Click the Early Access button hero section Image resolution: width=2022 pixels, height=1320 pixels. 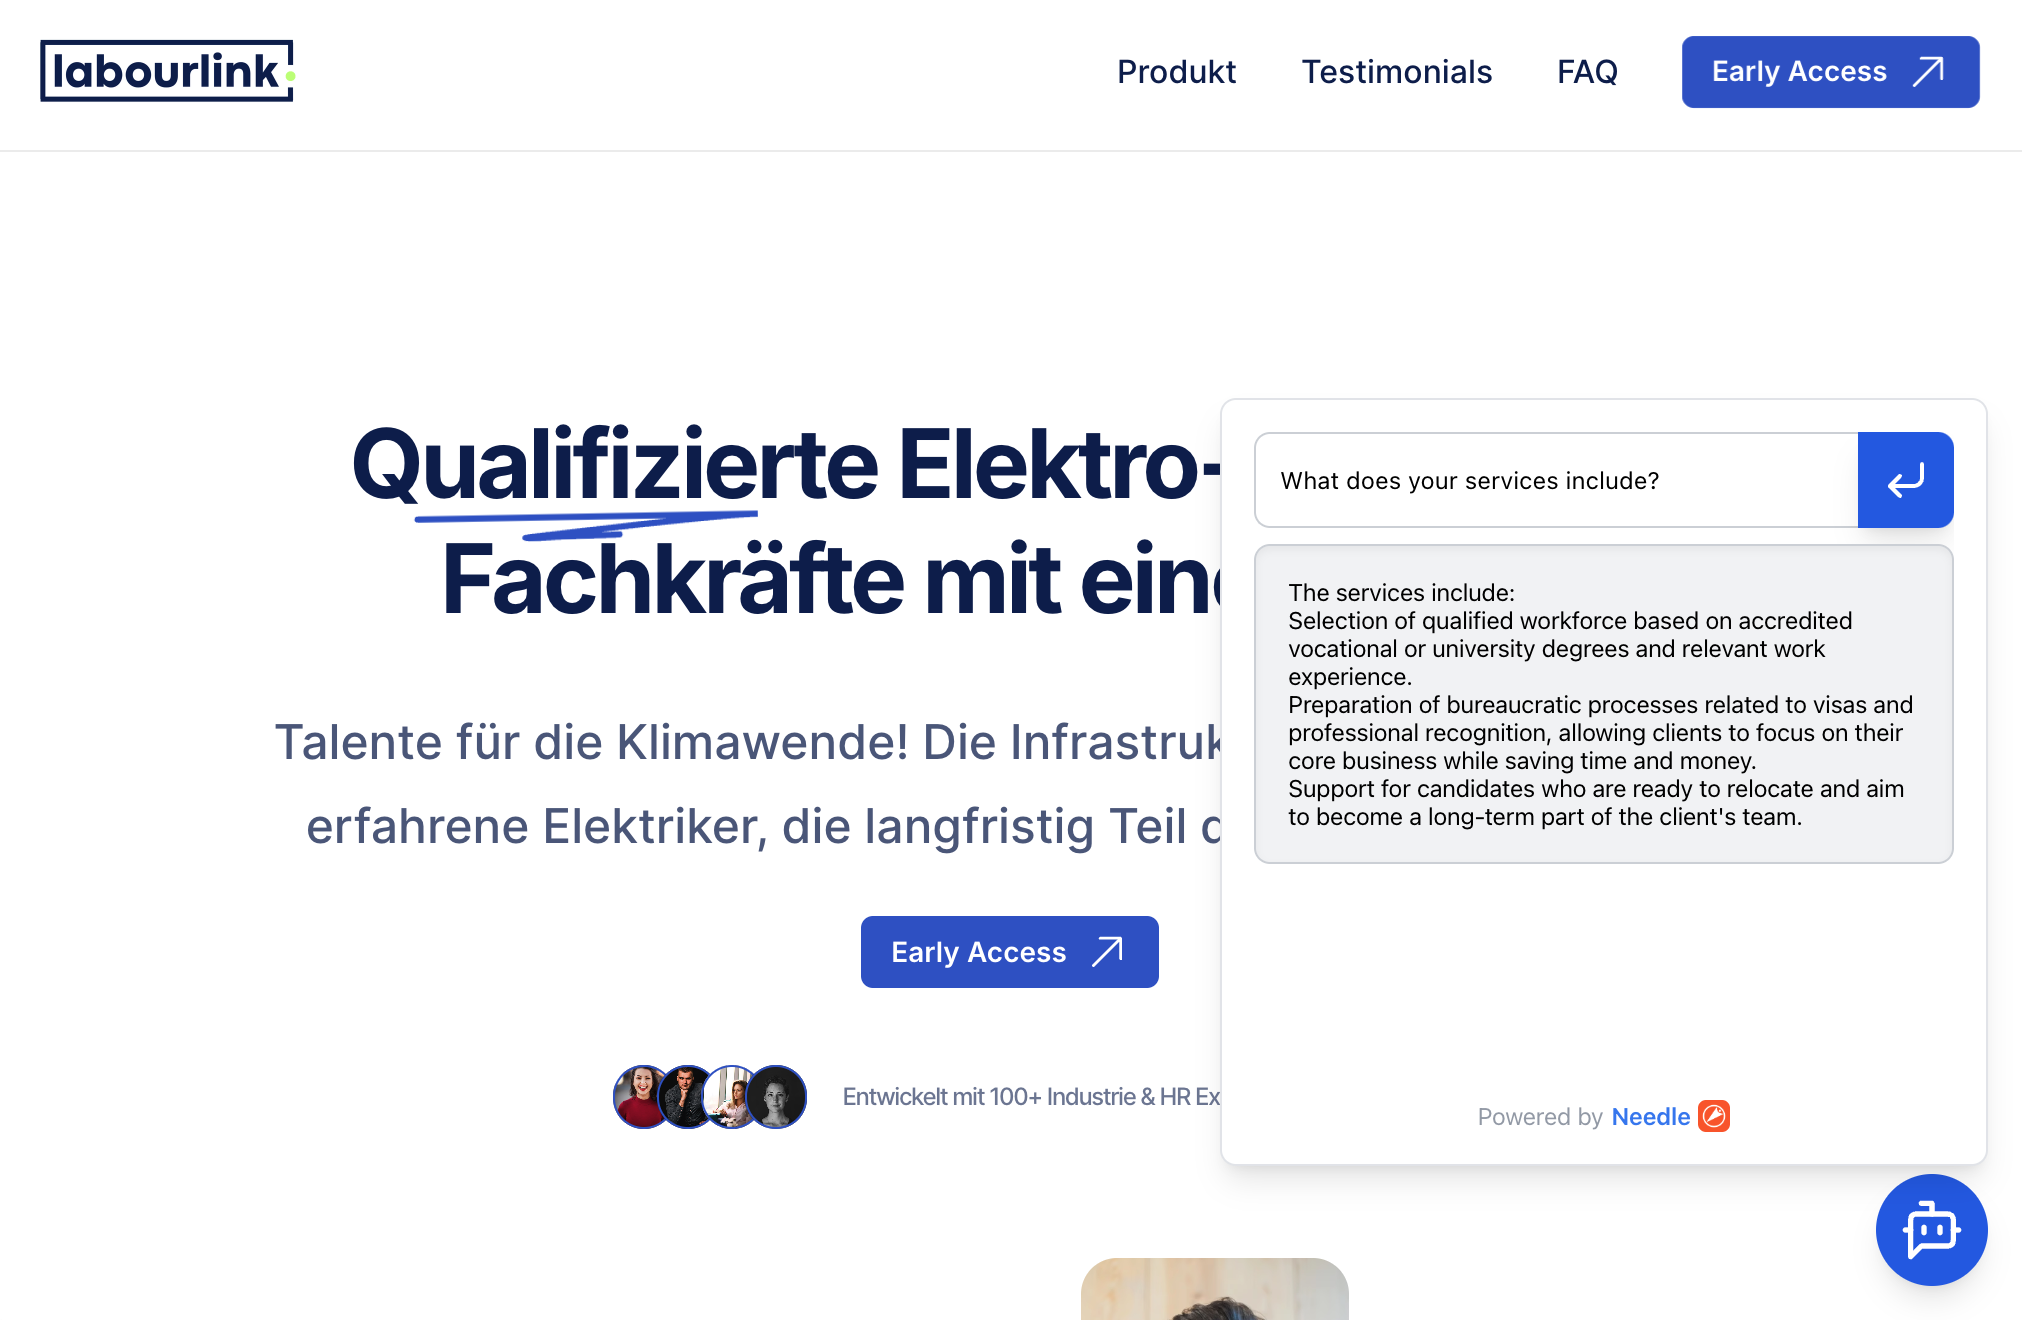[1010, 950]
